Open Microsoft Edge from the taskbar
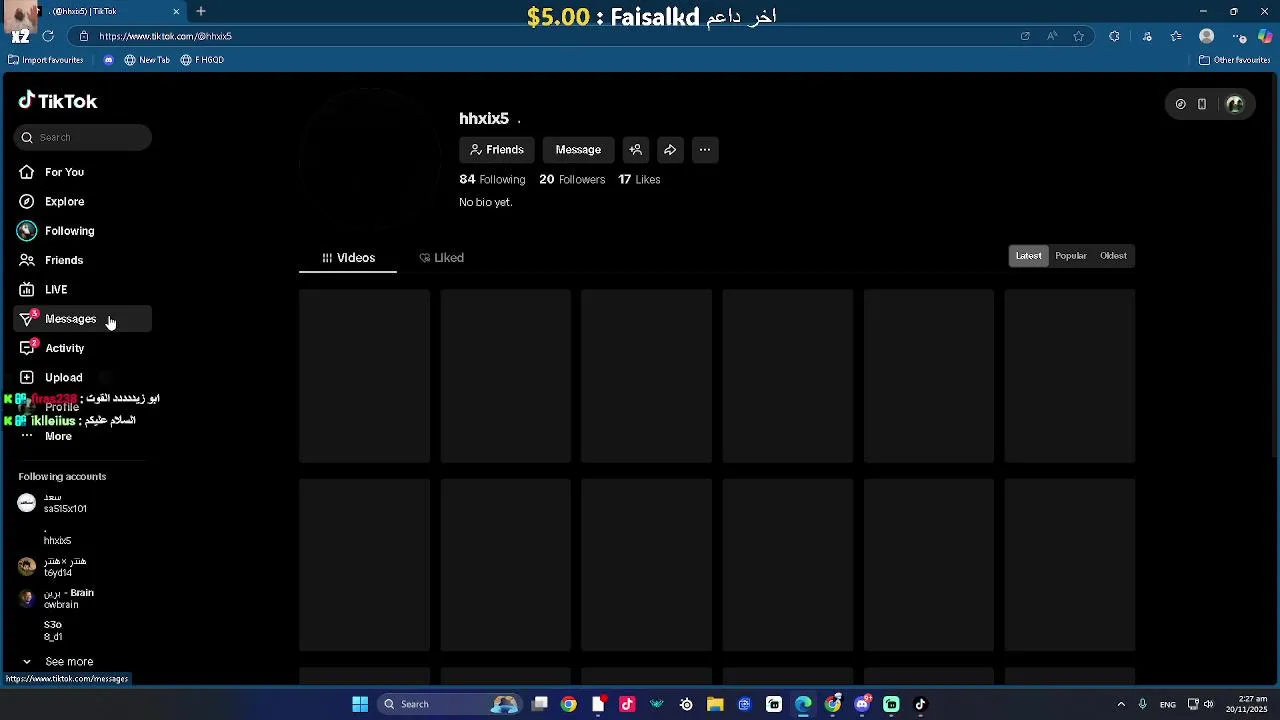This screenshot has width=1280, height=720. (803, 704)
